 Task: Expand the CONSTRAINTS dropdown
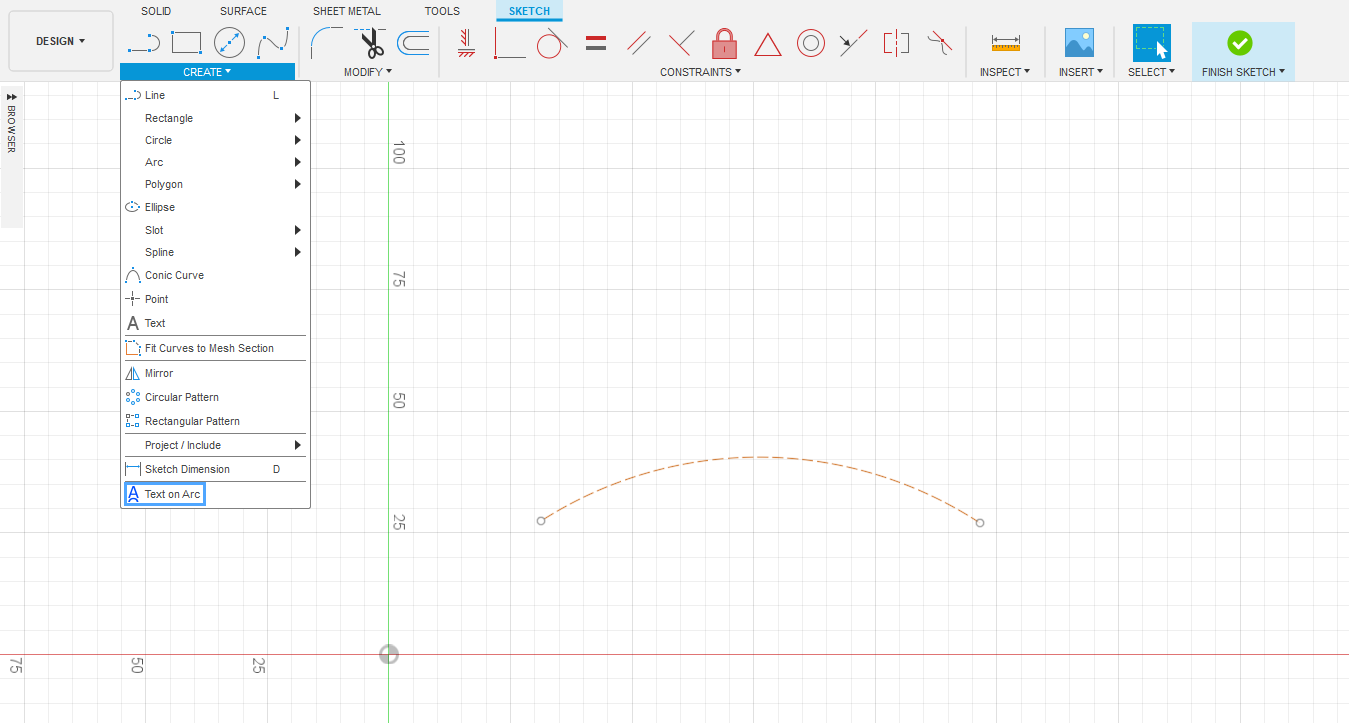700,72
